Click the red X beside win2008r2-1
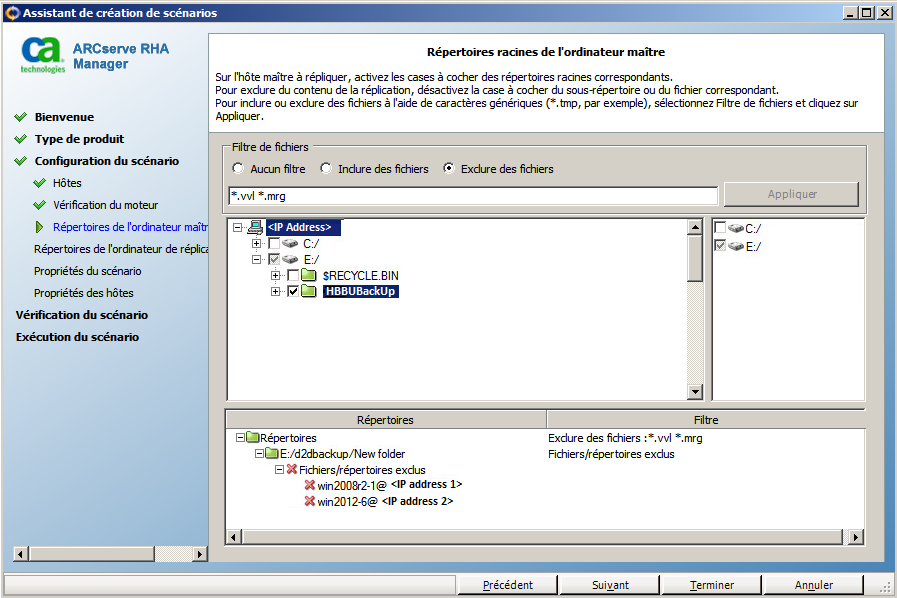 tap(310, 485)
